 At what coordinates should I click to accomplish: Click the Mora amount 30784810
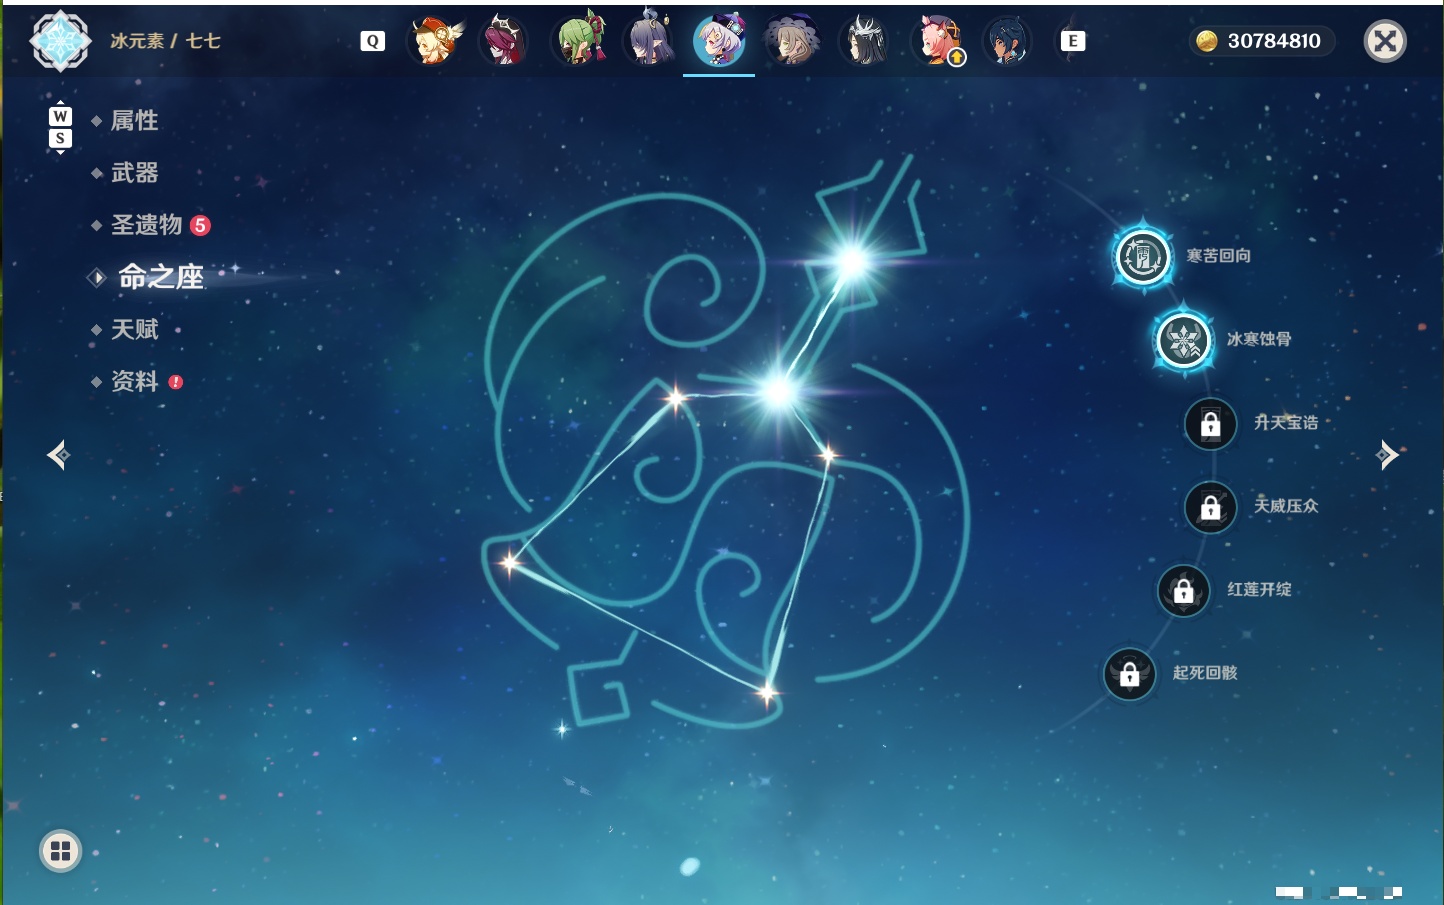coord(1274,41)
